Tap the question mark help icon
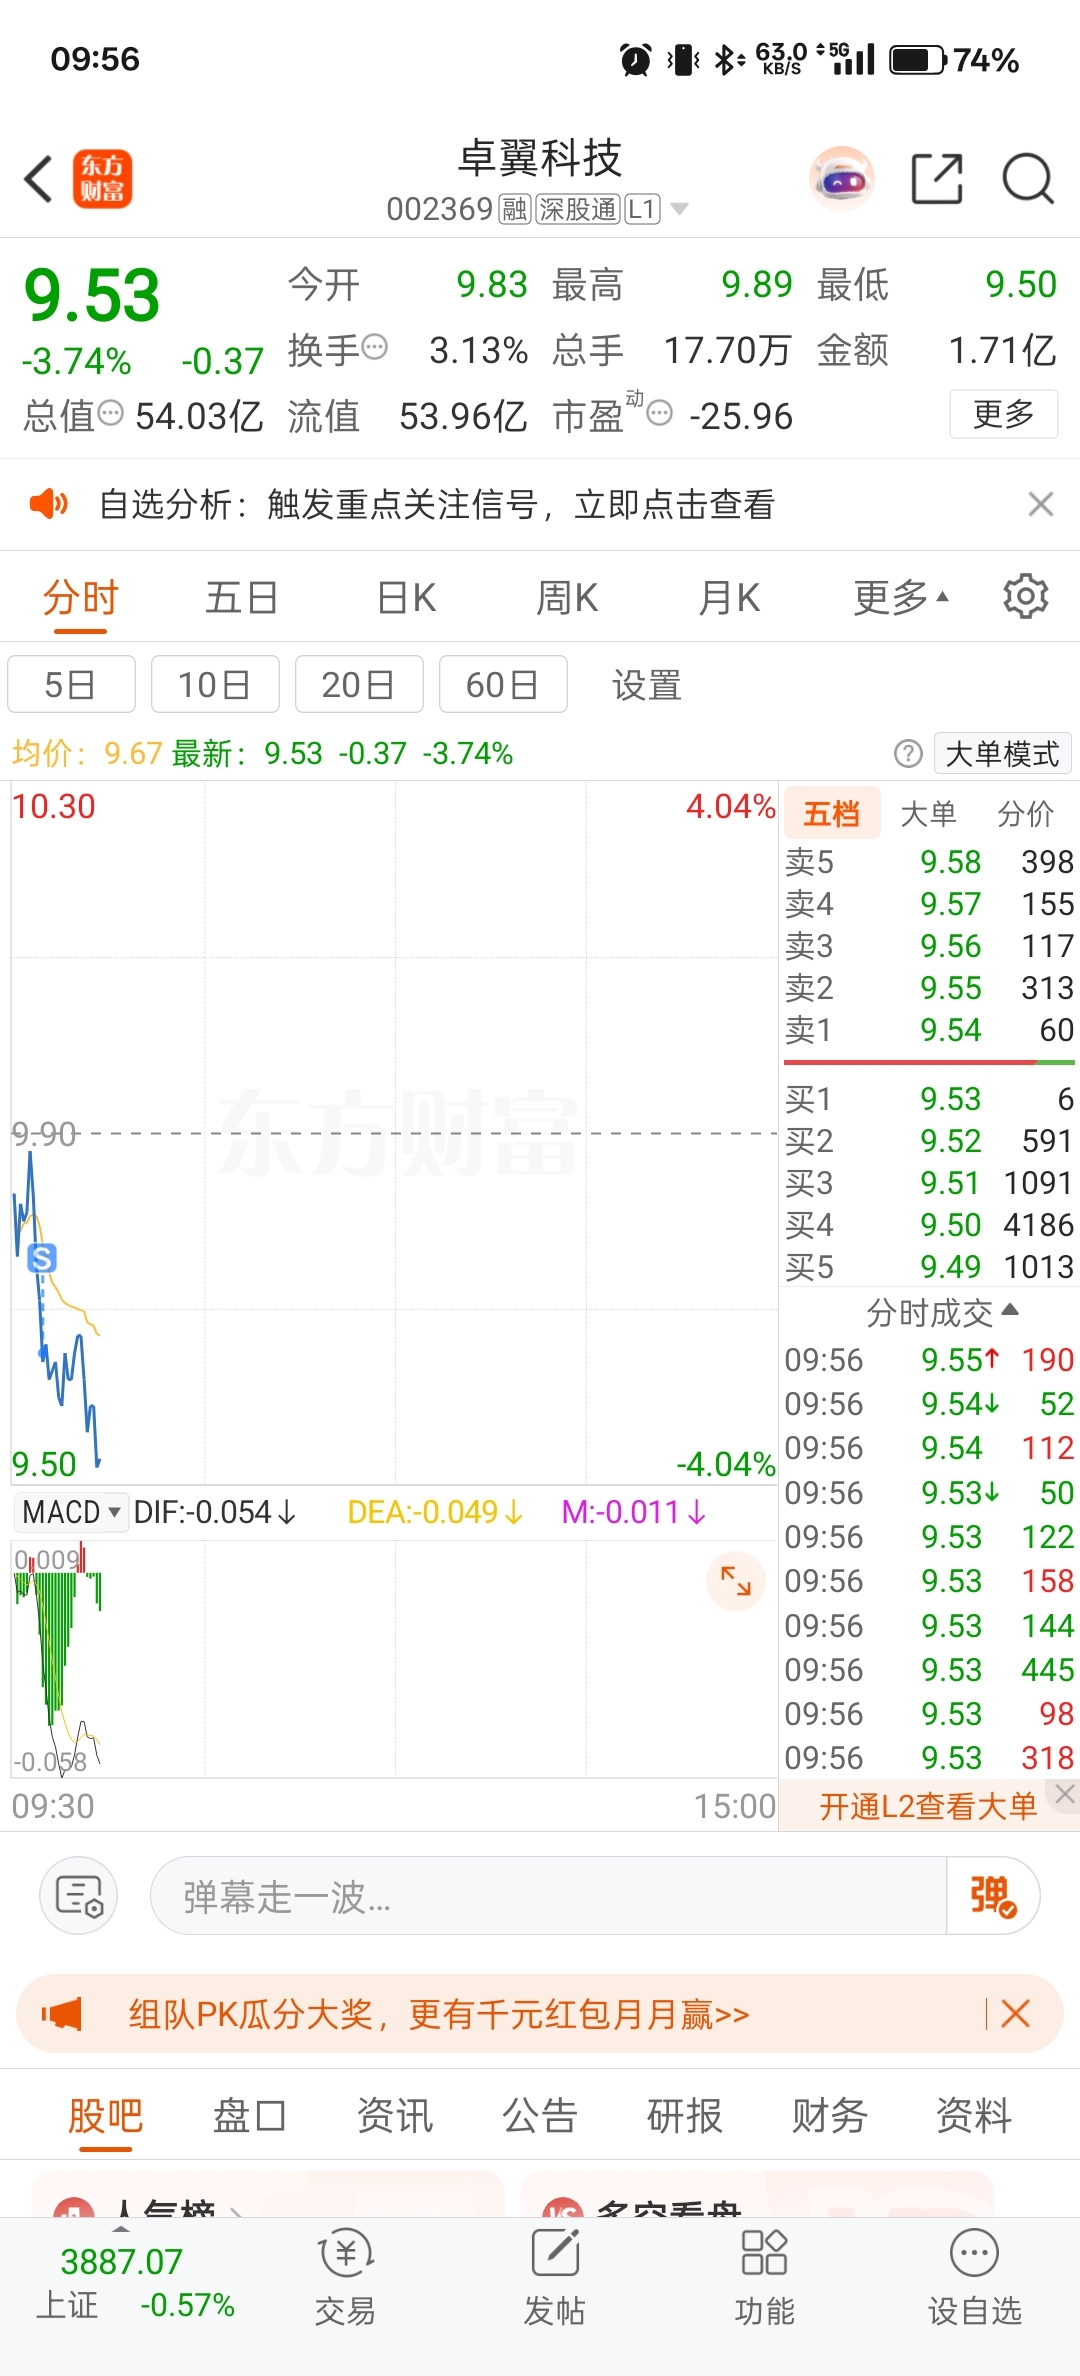Viewport: 1080px width, 2376px height. click(908, 753)
